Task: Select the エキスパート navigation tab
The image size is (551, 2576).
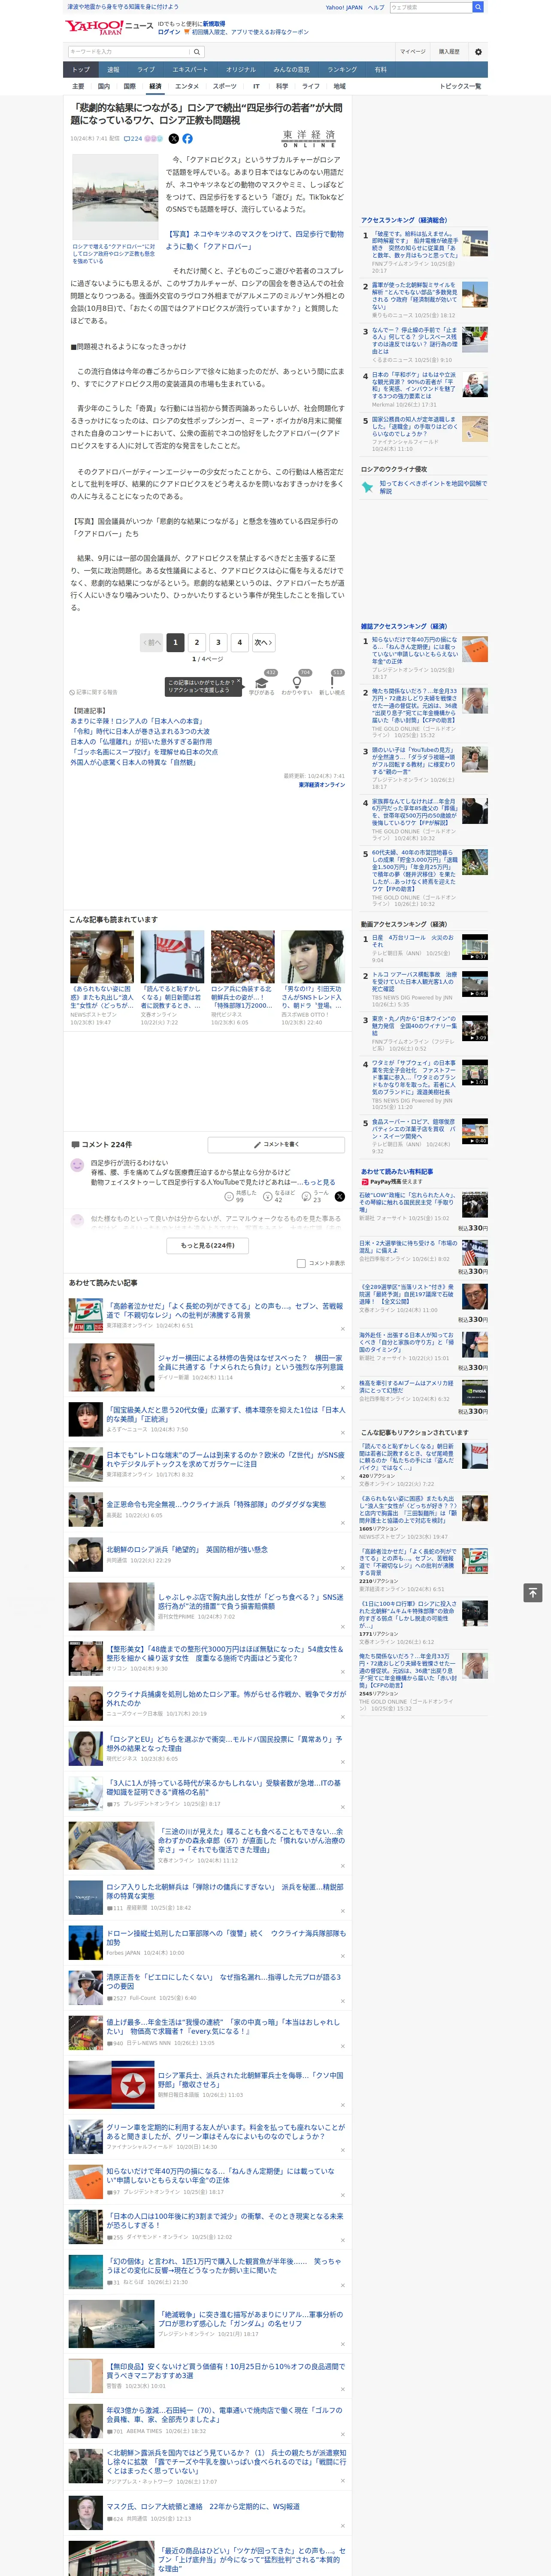Action: coord(190,69)
